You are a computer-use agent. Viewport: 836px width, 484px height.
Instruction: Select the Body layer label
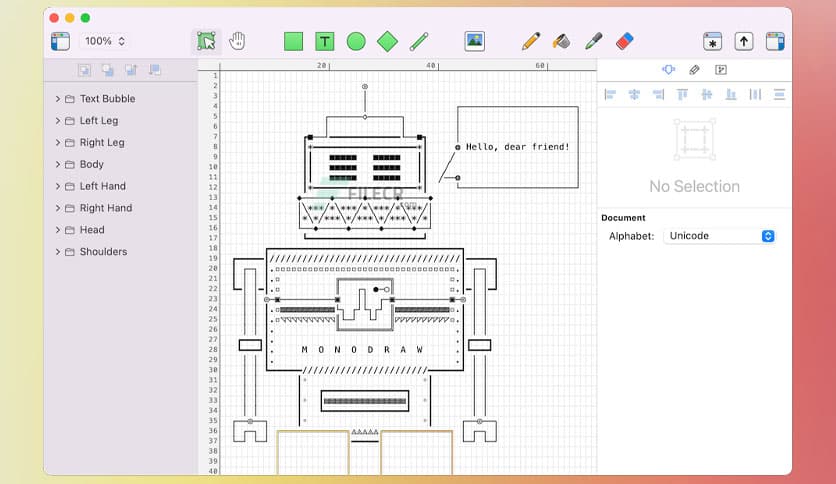tap(92, 164)
